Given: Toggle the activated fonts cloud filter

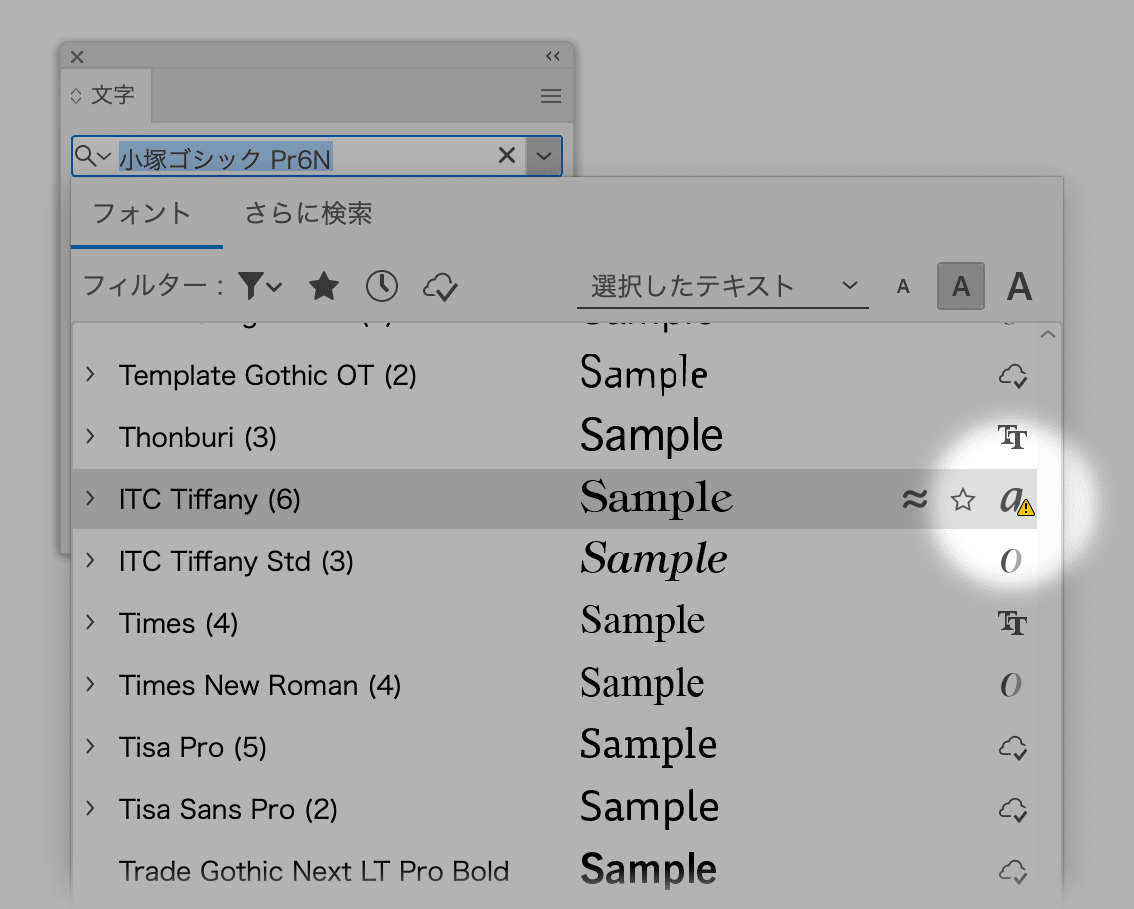Looking at the screenshot, I should [440, 286].
